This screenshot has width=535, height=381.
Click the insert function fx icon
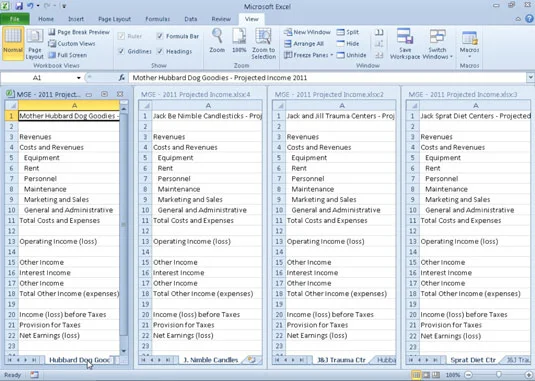[121, 78]
